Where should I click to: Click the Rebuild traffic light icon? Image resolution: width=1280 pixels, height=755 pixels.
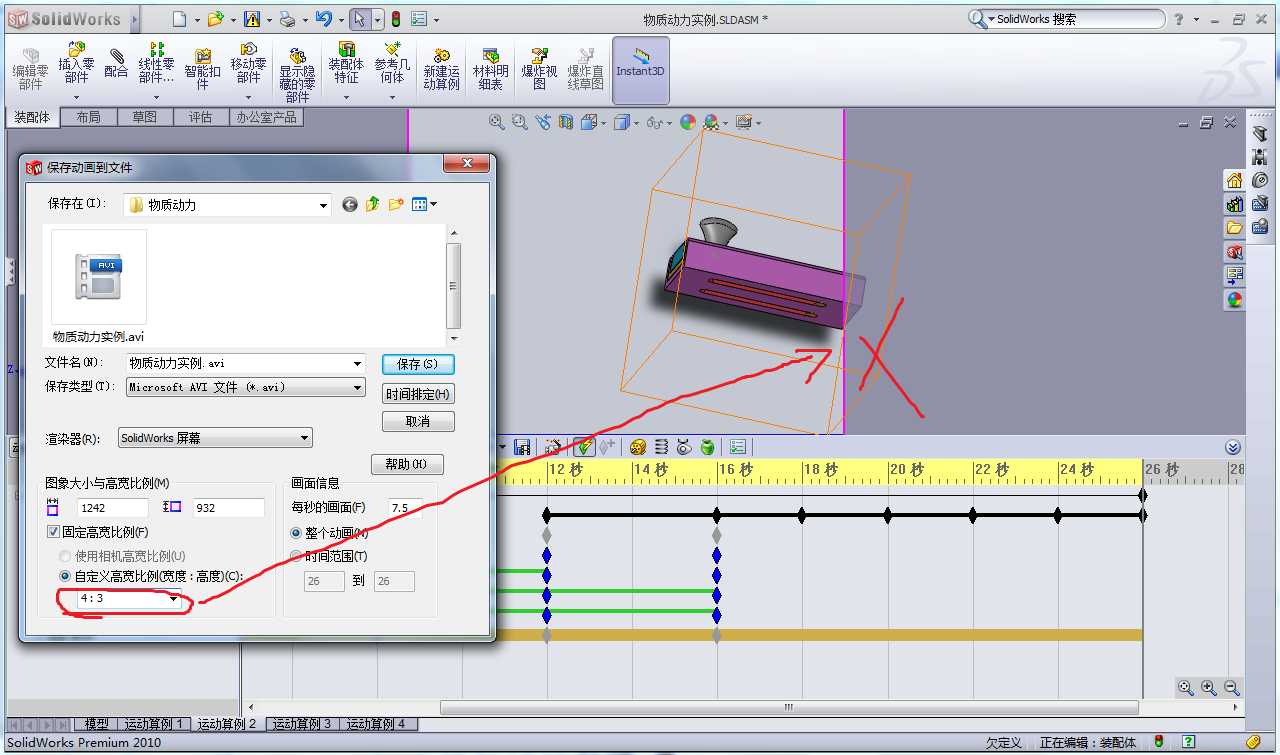(395, 19)
